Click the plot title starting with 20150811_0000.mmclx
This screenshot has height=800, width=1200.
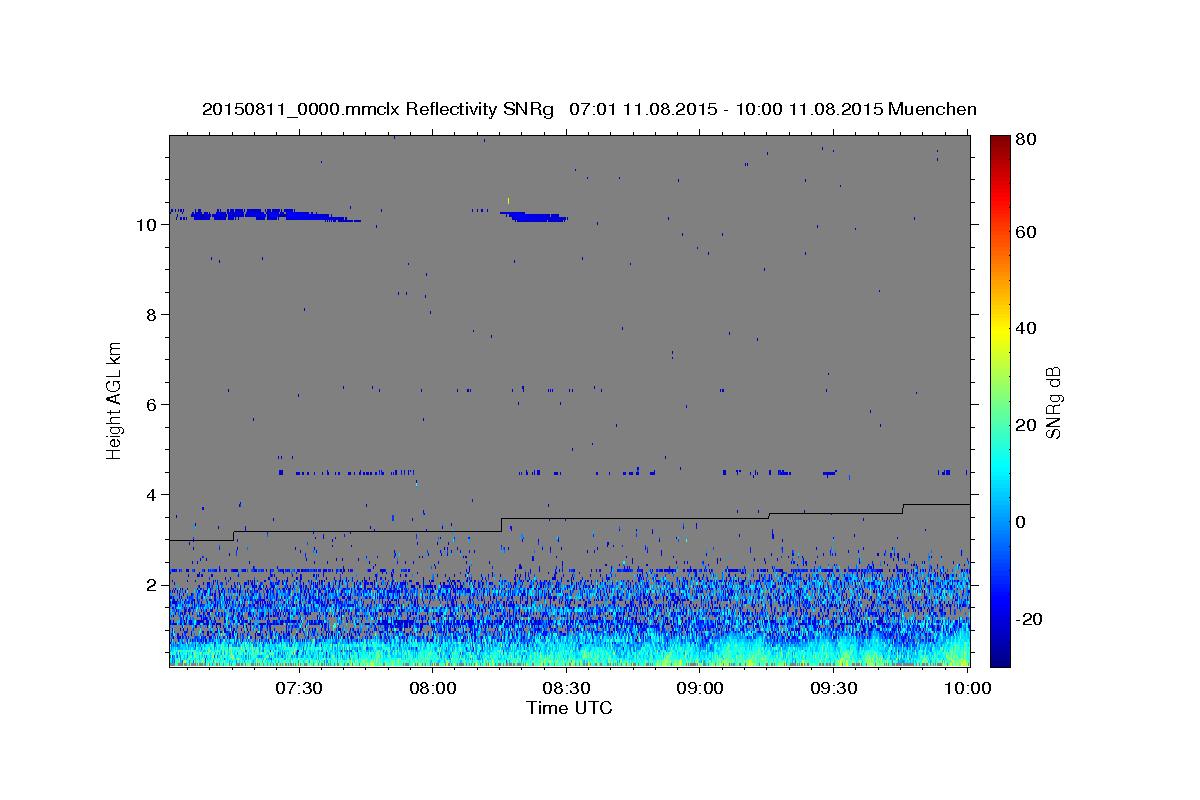(x=589, y=108)
